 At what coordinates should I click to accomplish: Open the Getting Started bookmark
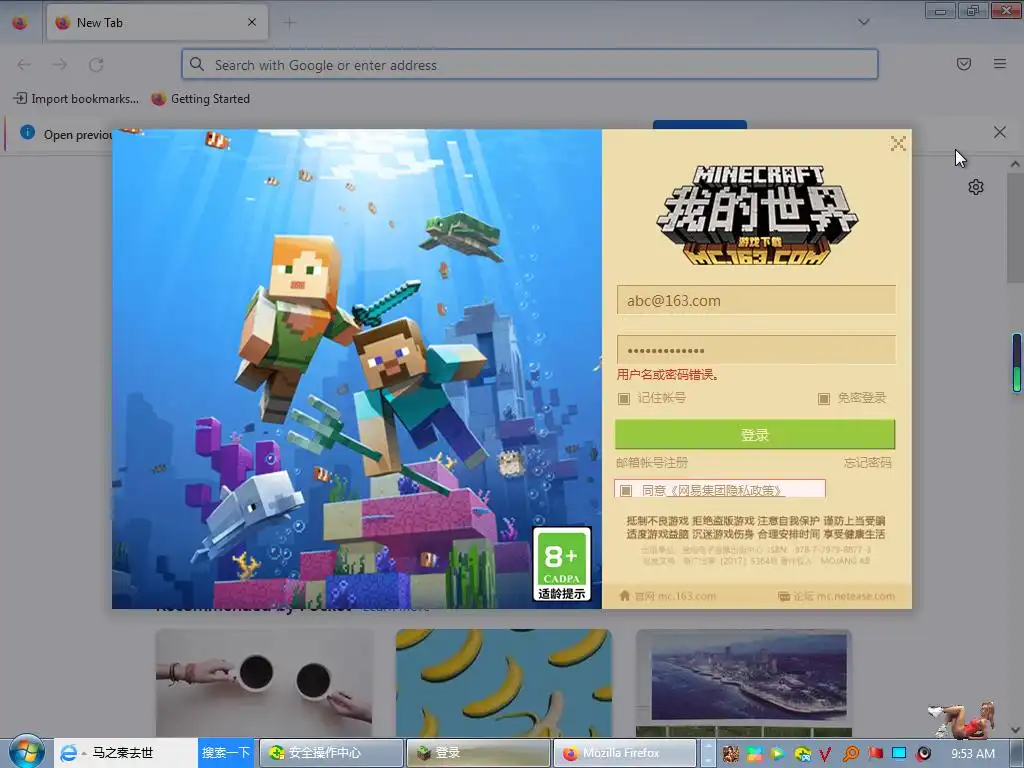[x=200, y=99]
